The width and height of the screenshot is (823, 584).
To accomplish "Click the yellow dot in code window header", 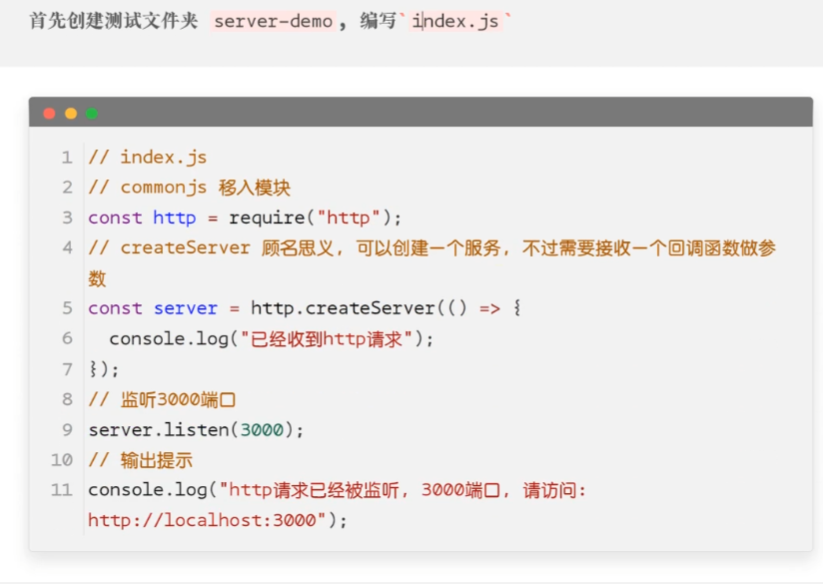I will (70, 113).
